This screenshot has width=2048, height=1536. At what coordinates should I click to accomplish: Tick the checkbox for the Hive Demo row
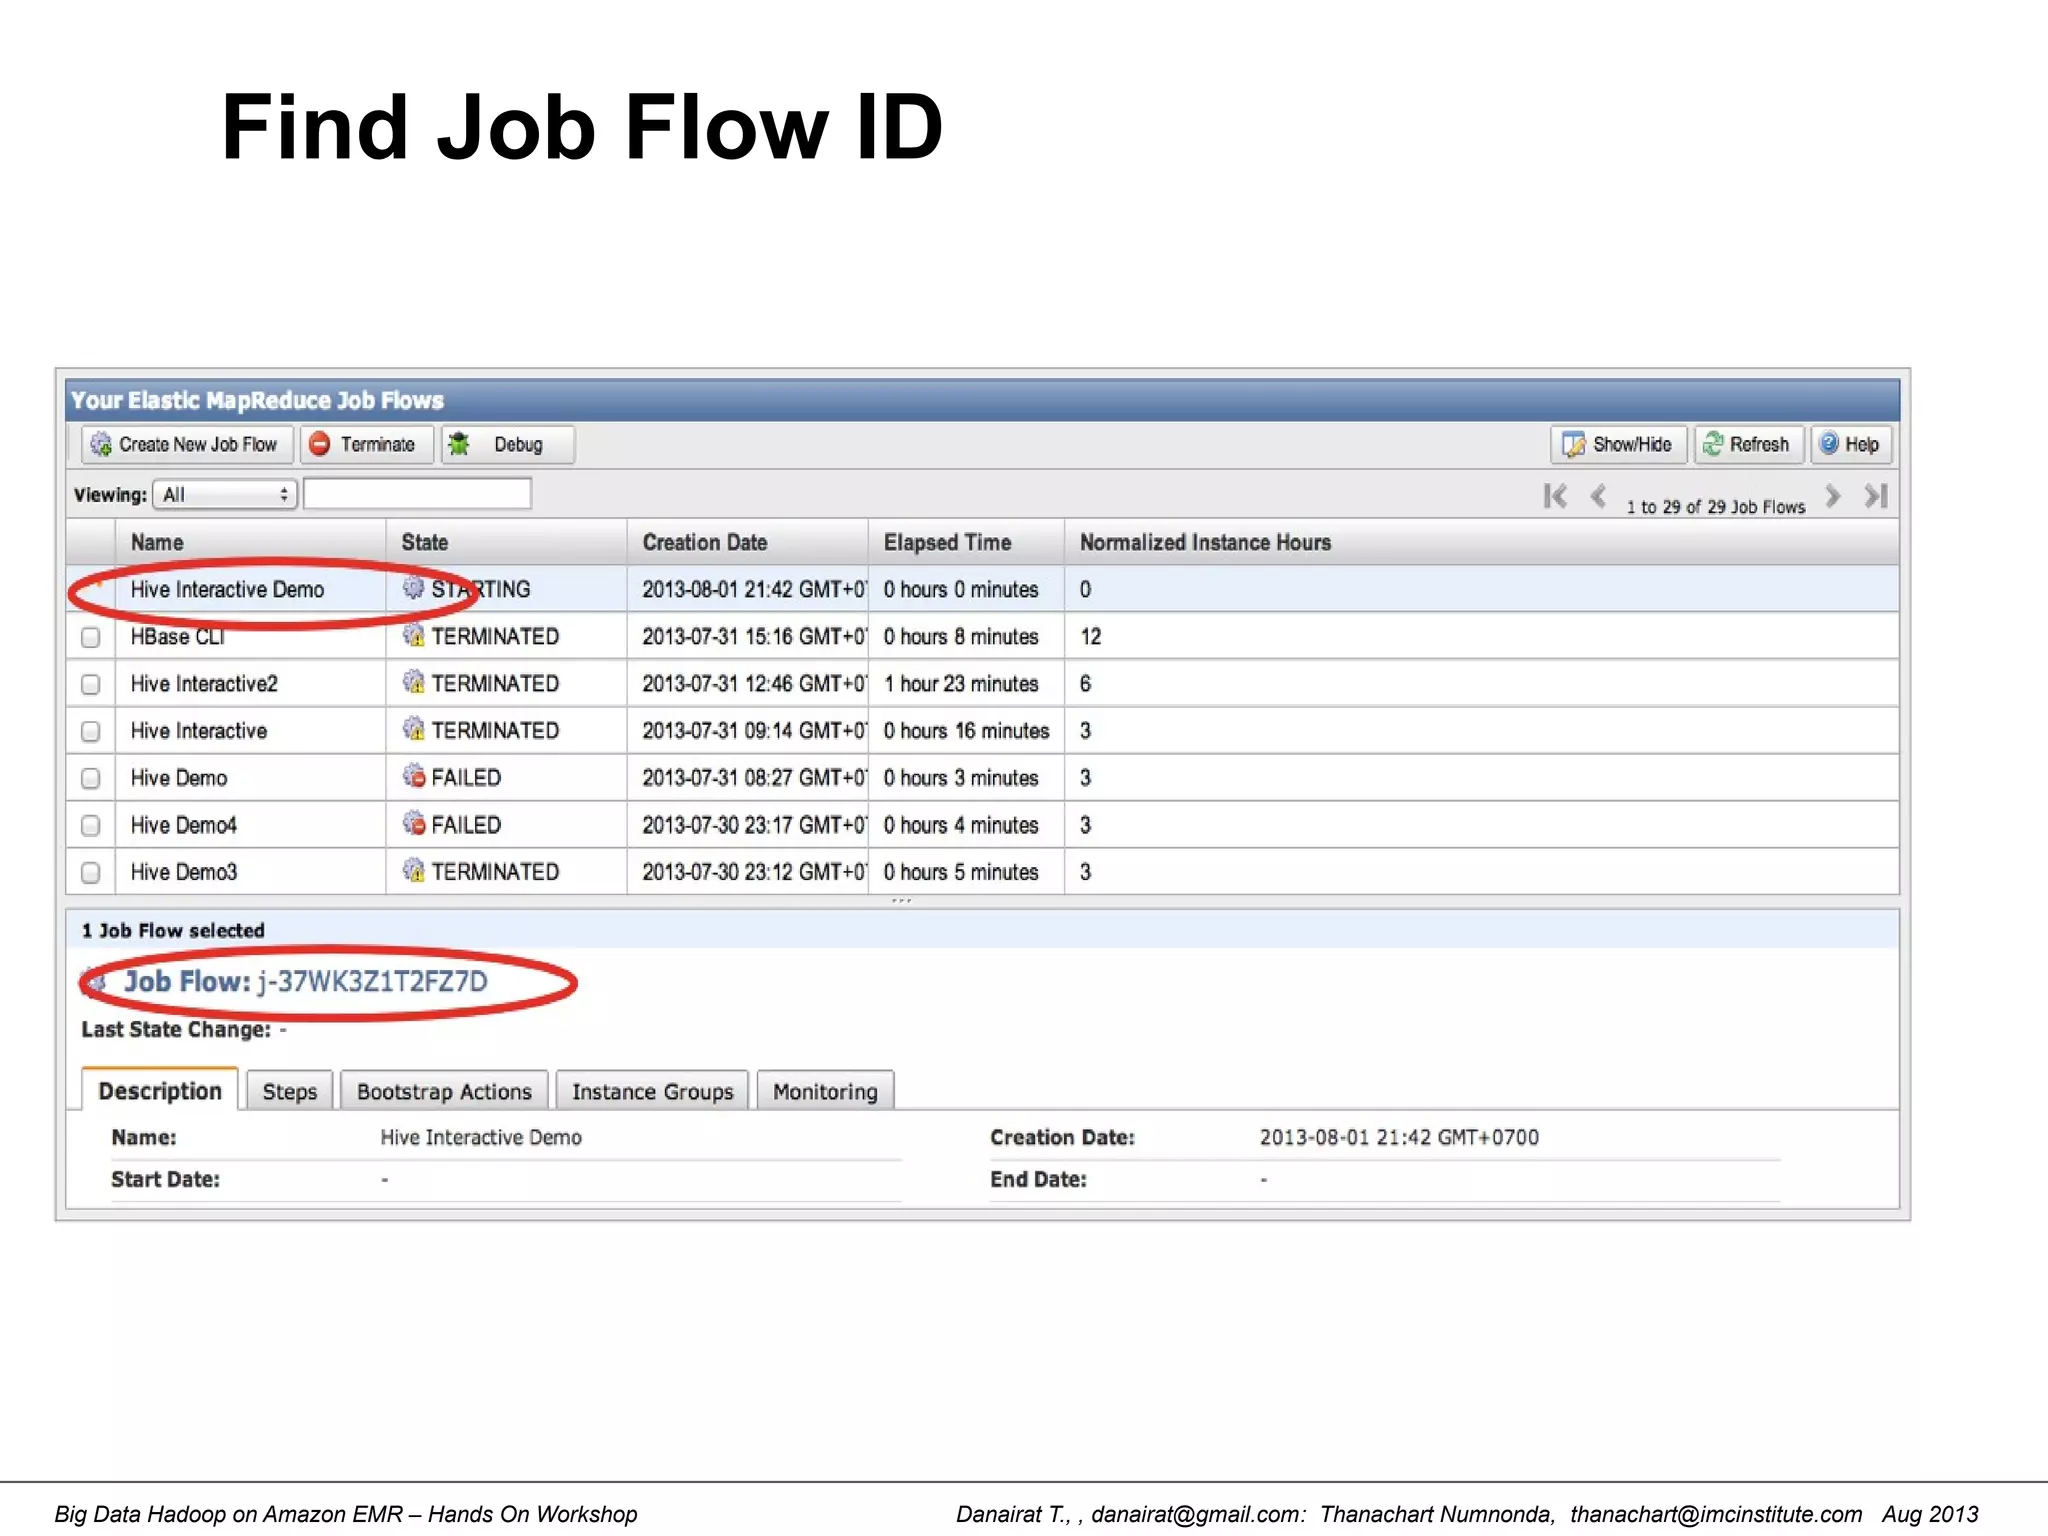point(91,778)
